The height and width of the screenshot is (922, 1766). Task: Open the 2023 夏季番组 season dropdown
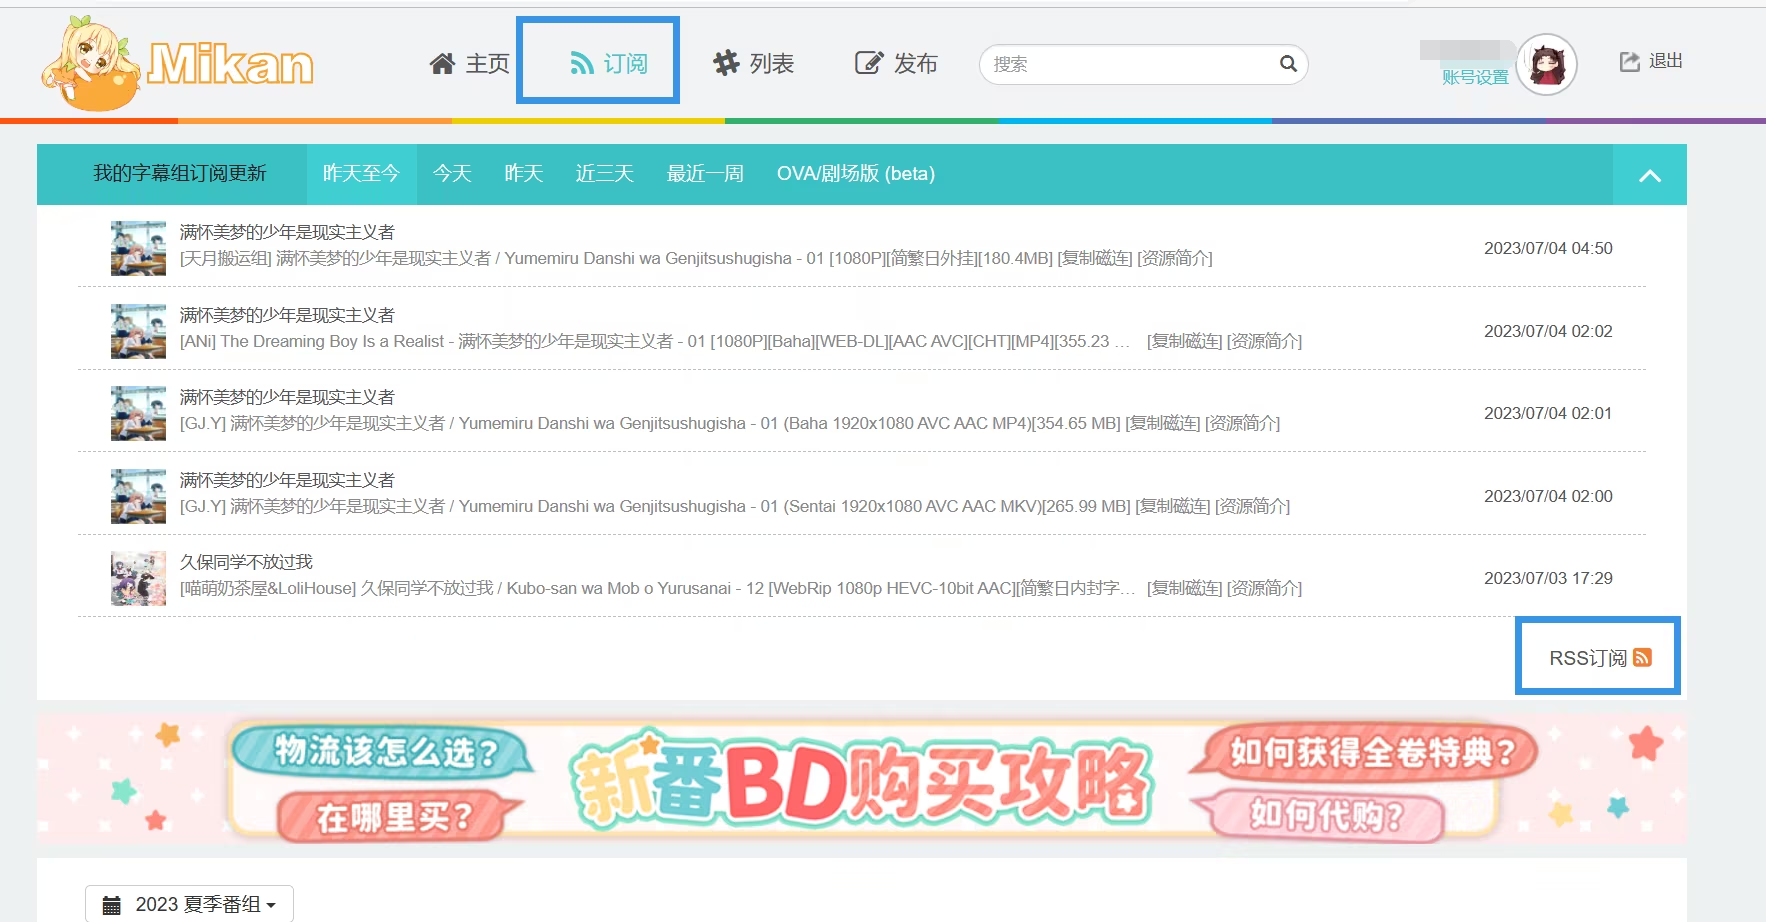point(188,903)
